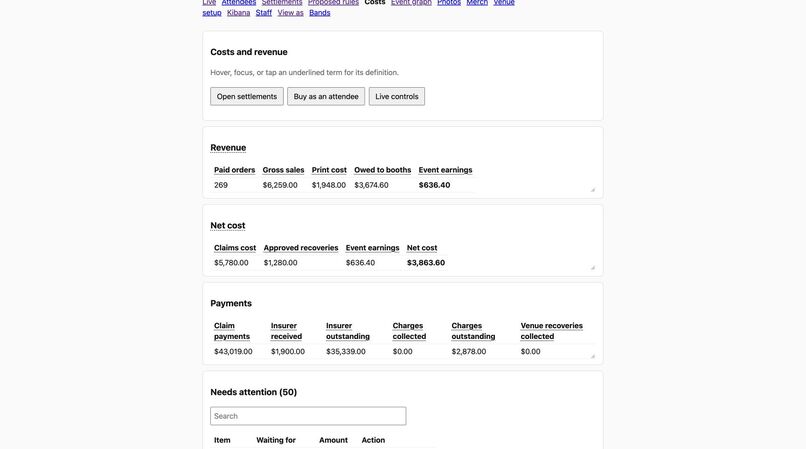Tap the Insurer received column term

coord(286,331)
